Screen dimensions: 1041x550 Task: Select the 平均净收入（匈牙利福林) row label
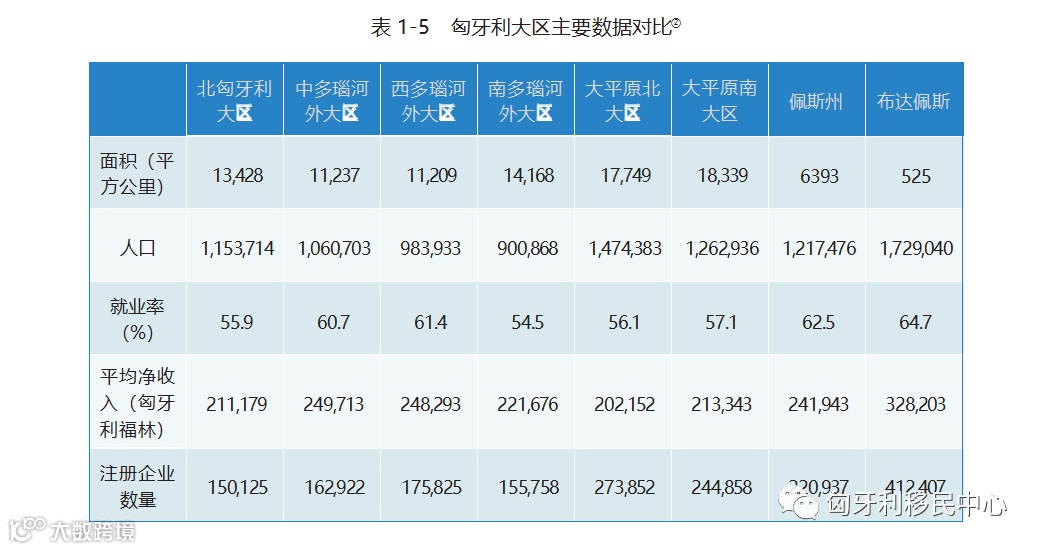tap(137, 403)
